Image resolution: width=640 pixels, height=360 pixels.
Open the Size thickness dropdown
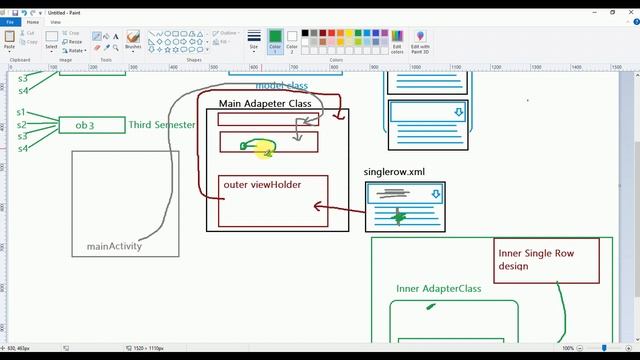coord(254,40)
